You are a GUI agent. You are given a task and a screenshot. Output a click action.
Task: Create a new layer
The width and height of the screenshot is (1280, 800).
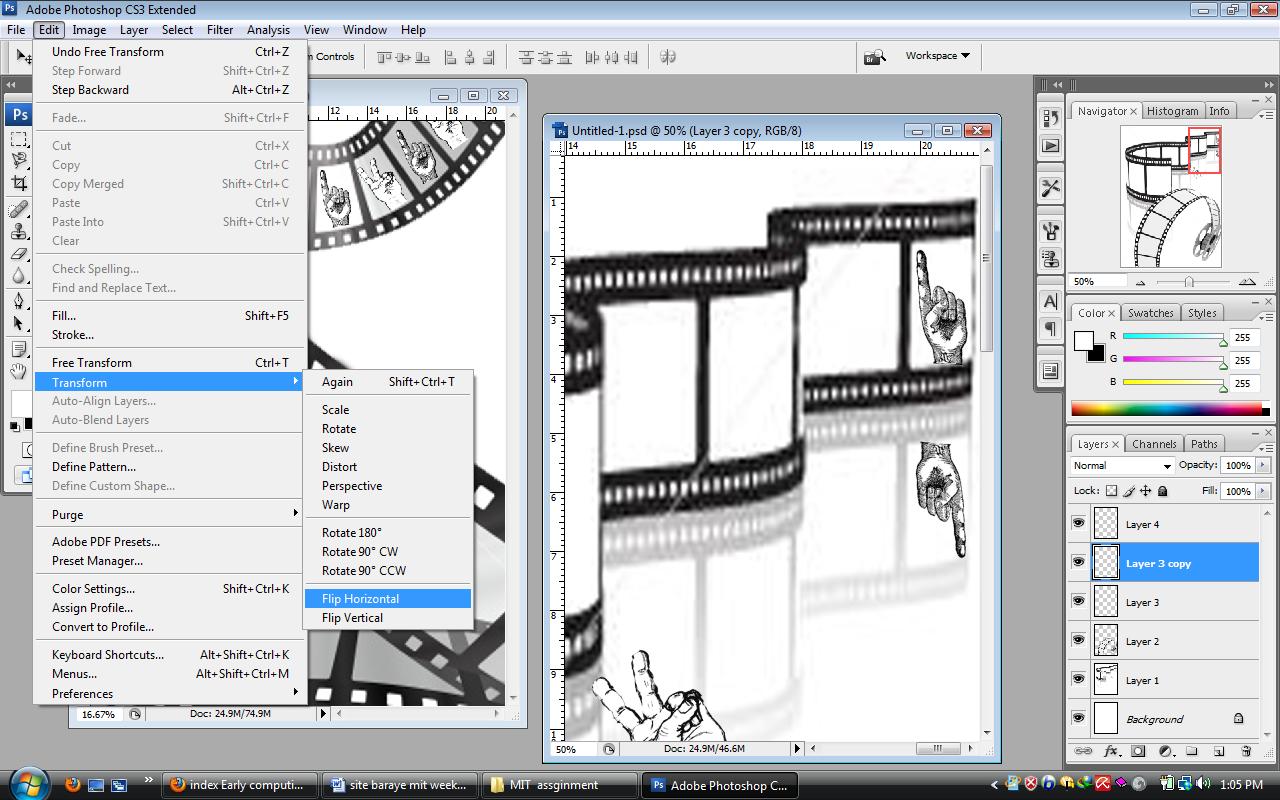click(x=1219, y=751)
